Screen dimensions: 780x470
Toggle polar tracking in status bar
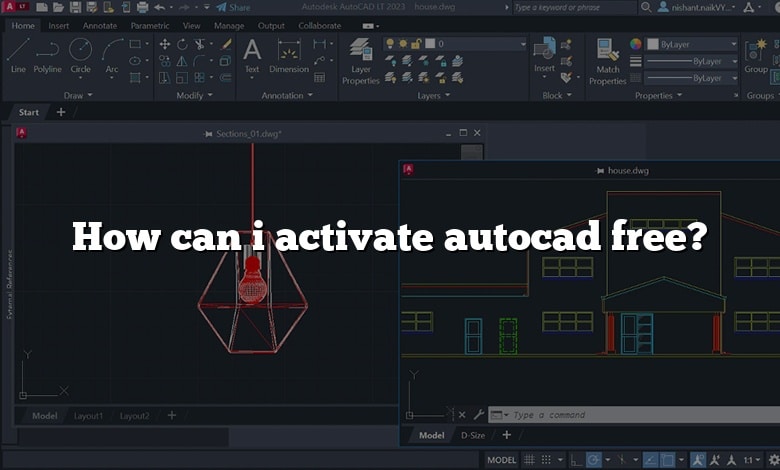coord(593,460)
